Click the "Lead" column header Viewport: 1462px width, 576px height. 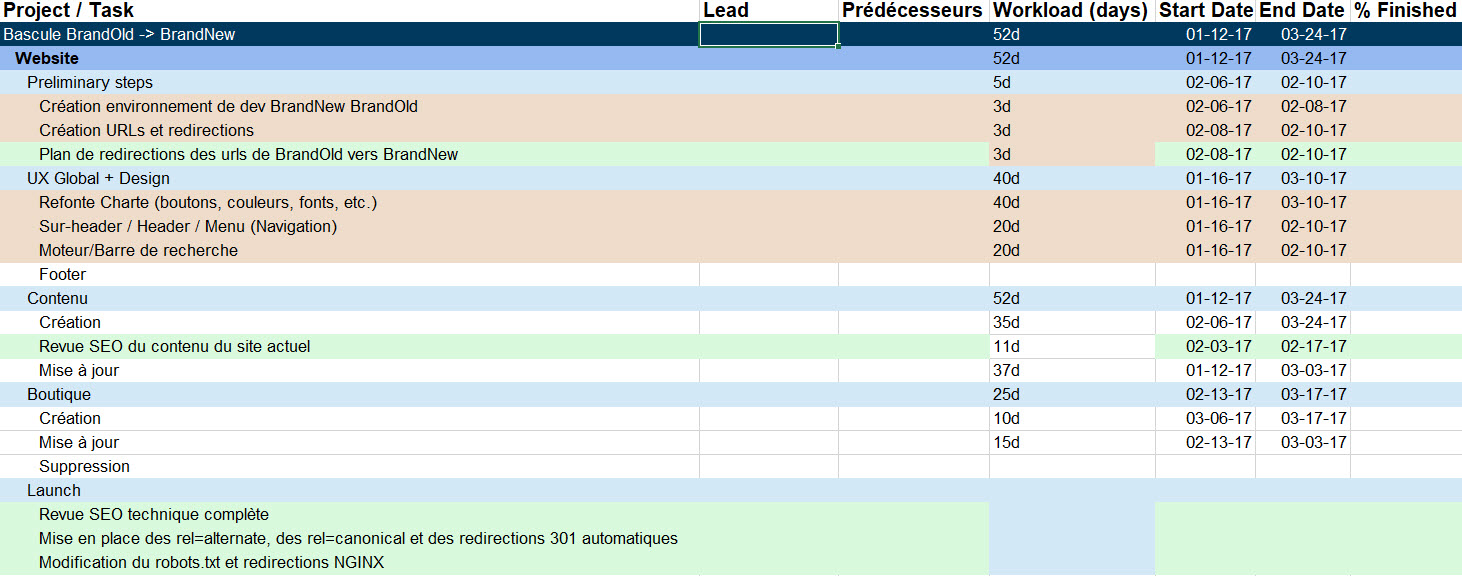[726, 10]
